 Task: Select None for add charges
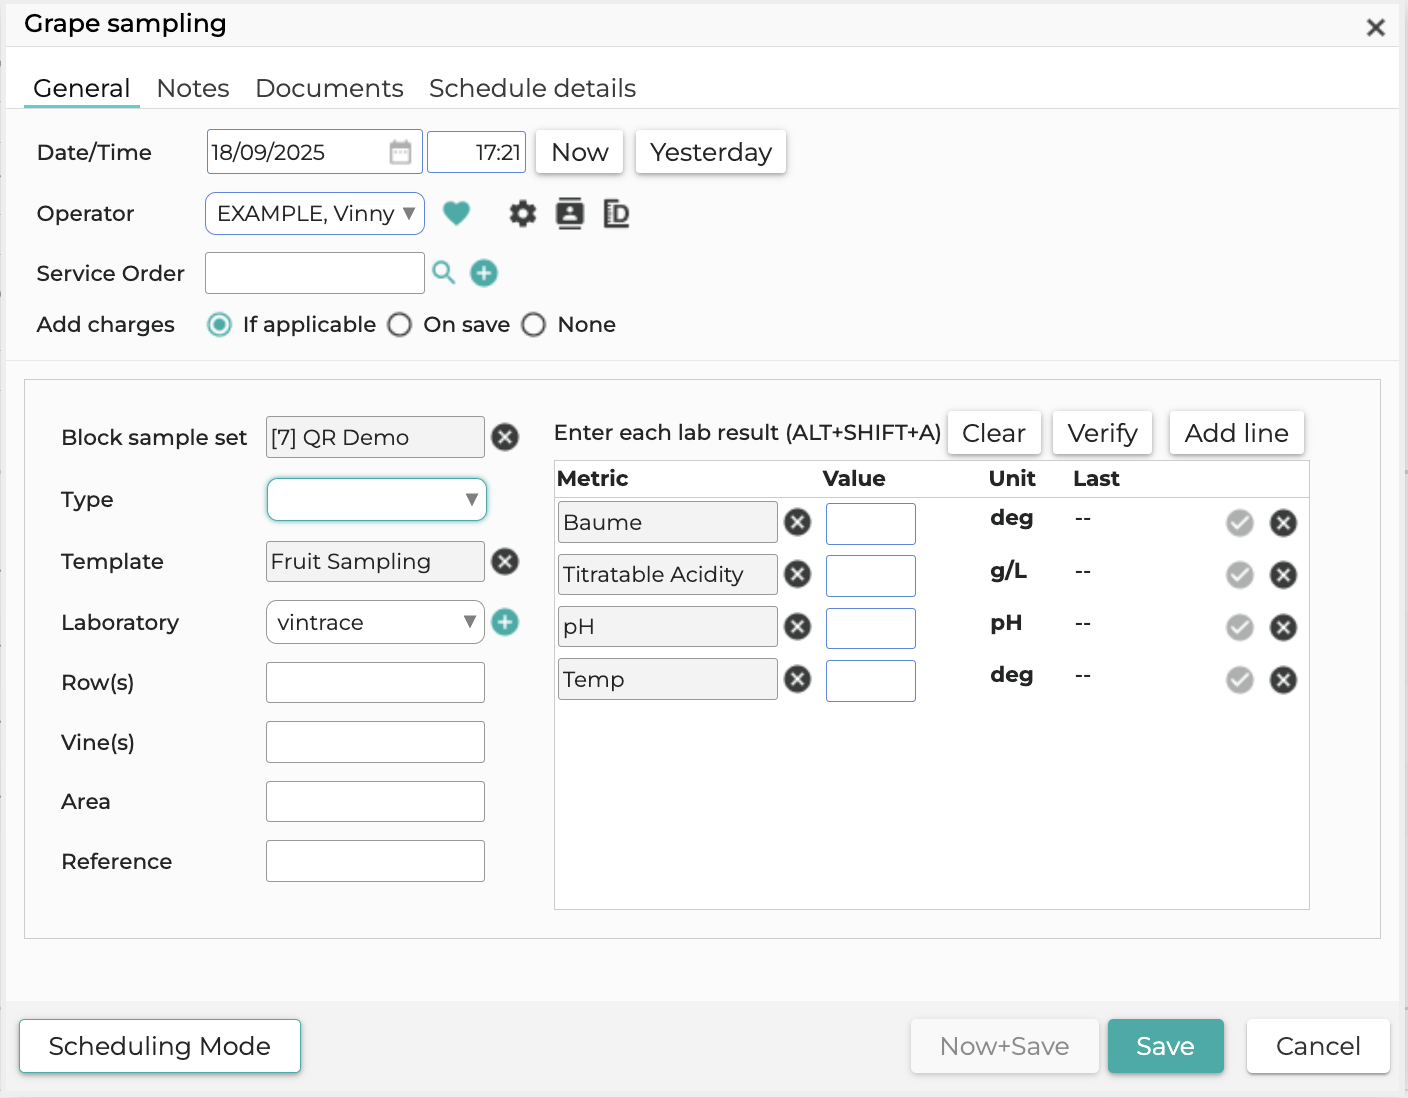(534, 325)
